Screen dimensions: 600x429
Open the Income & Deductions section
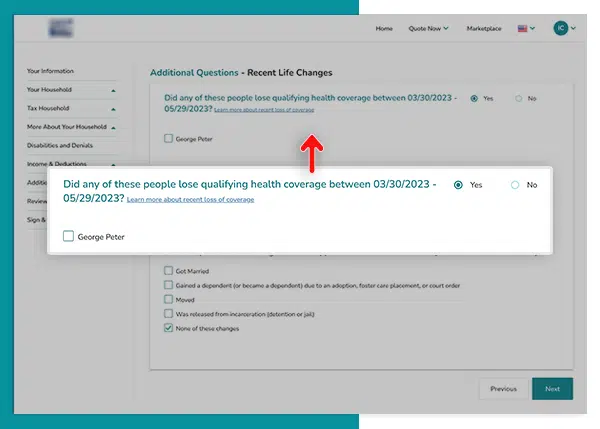click(57, 164)
